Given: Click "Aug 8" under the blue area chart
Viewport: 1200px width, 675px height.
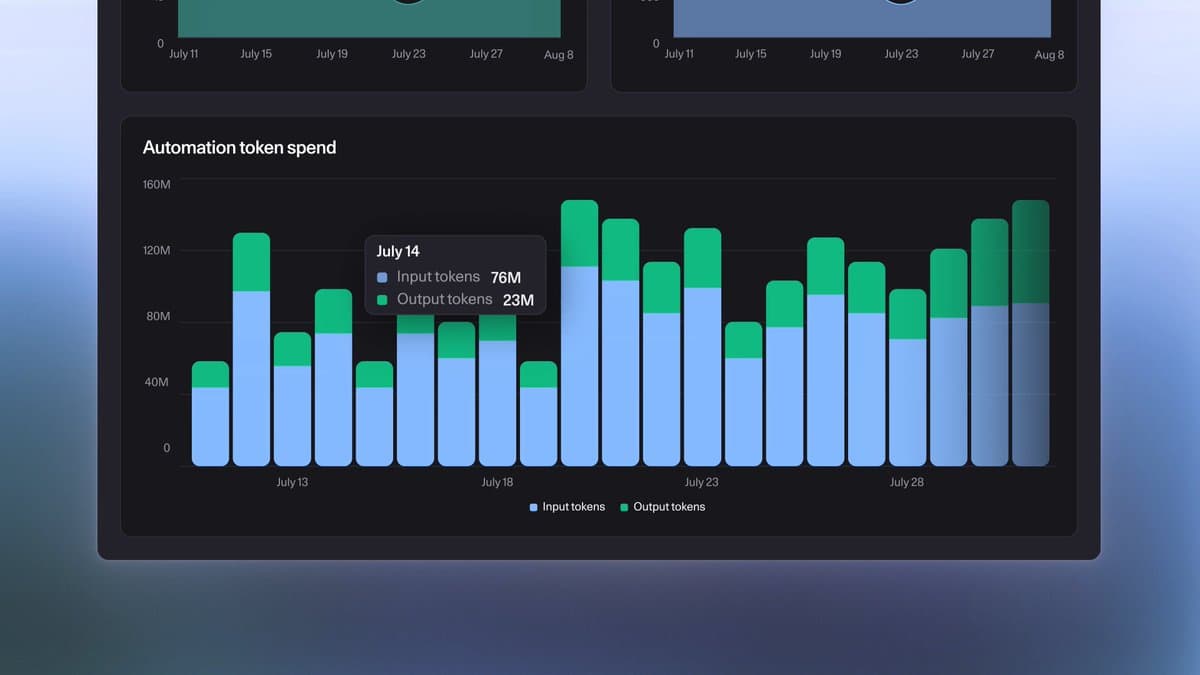Looking at the screenshot, I should click(1050, 55).
